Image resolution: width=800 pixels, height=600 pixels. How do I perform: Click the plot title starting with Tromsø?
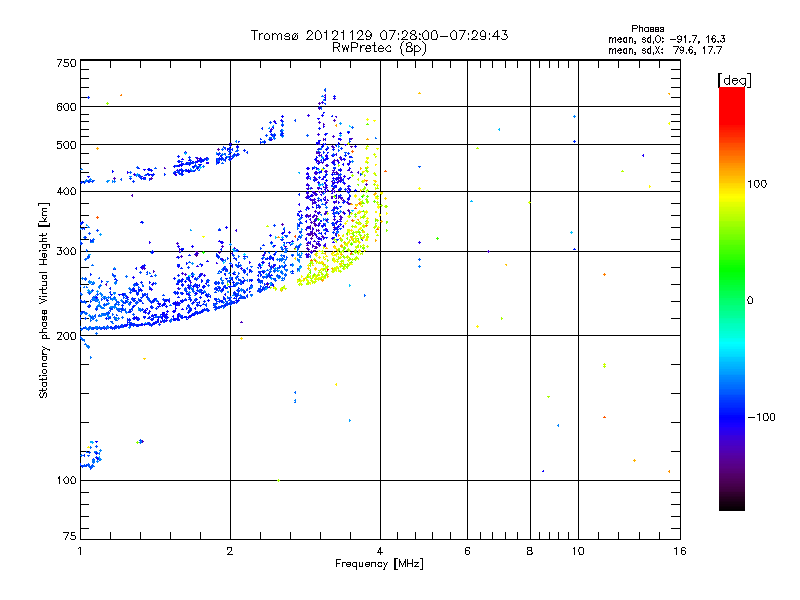379,35
